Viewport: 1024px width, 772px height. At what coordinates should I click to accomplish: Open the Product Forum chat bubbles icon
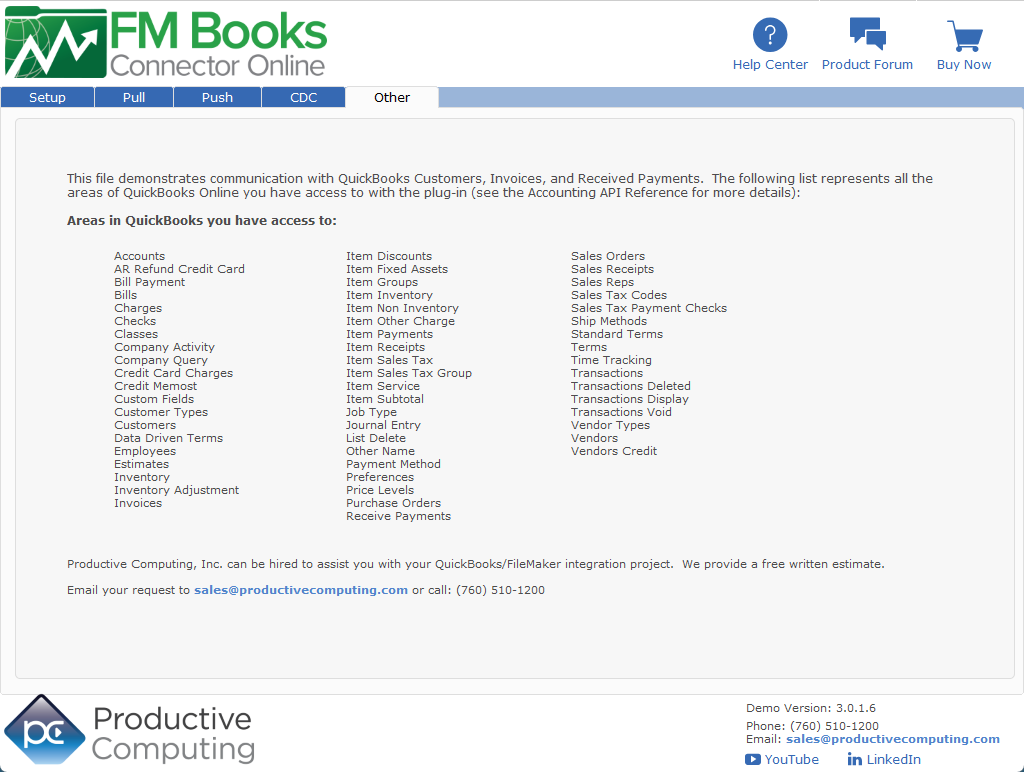(x=867, y=34)
